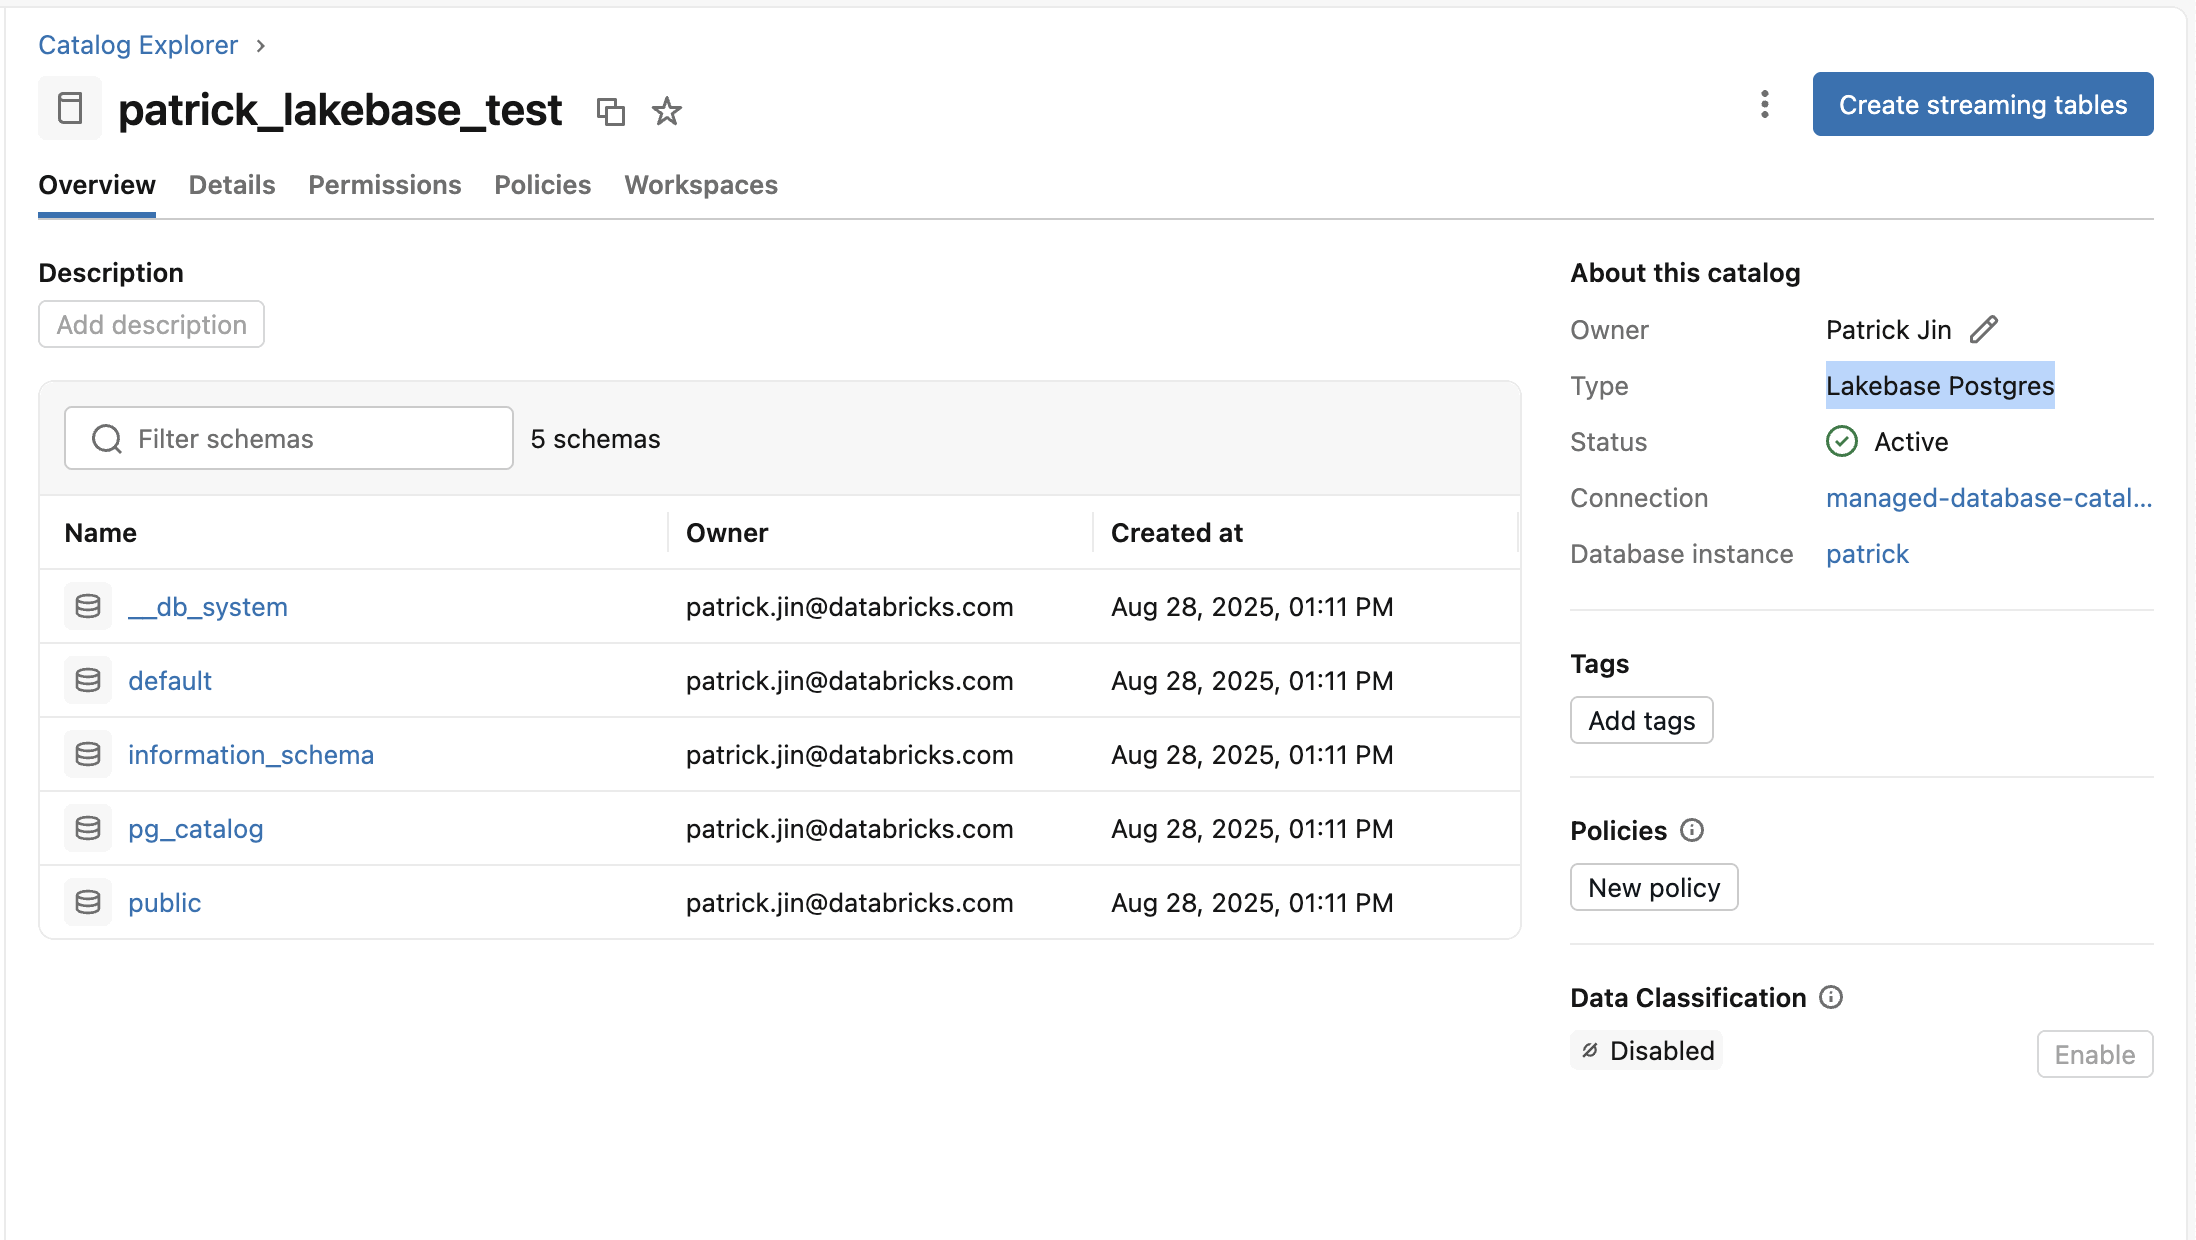Sort schemas by the Name column header

[x=101, y=532]
